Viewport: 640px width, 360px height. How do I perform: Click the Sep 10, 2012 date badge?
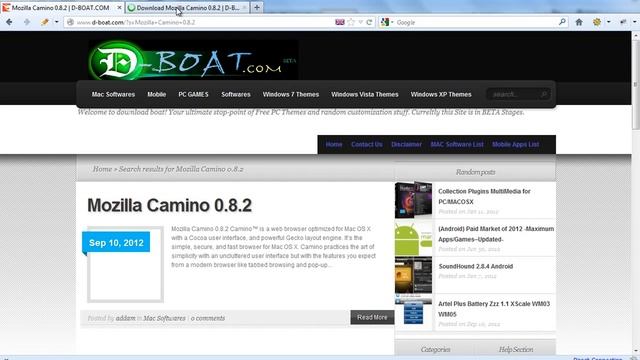(x=116, y=243)
